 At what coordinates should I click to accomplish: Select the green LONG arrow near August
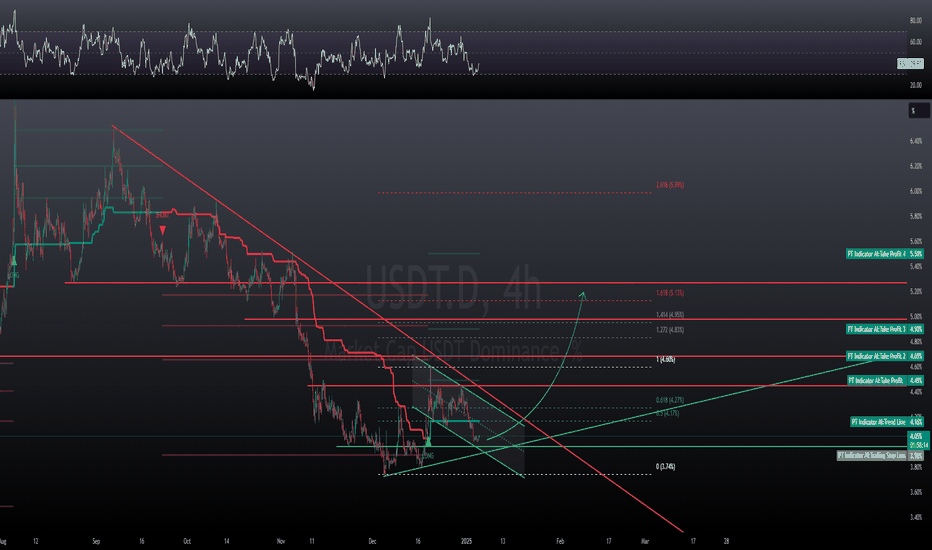coord(14,260)
